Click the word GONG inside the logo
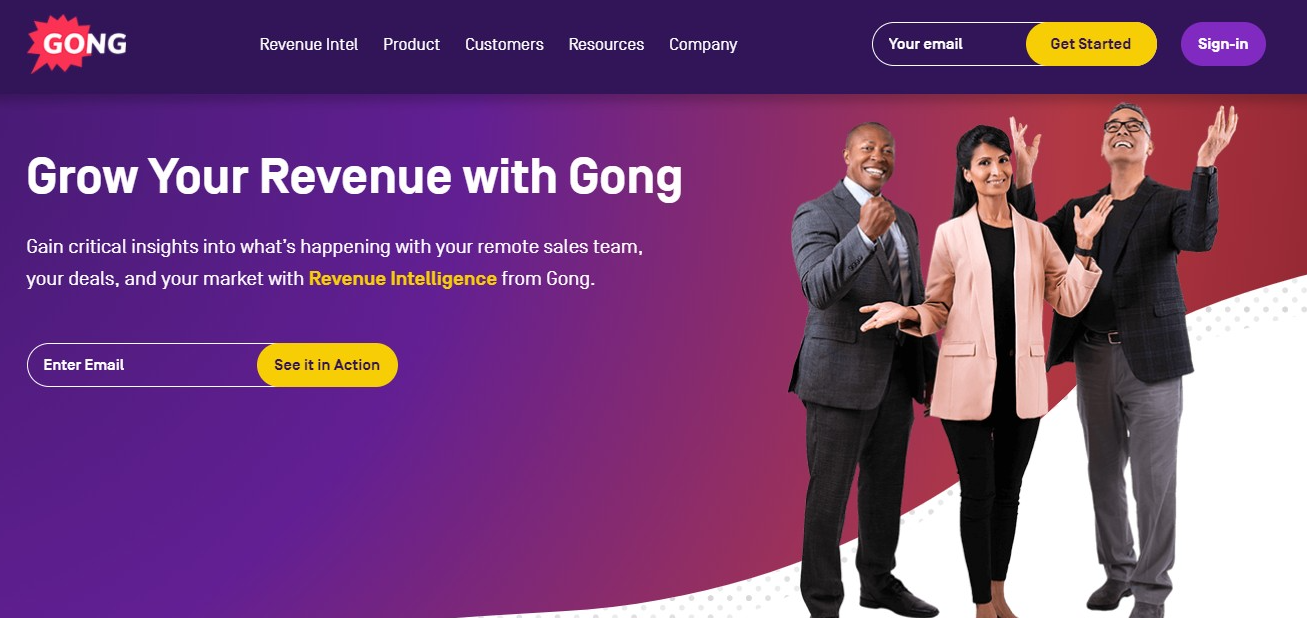 click(85, 45)
